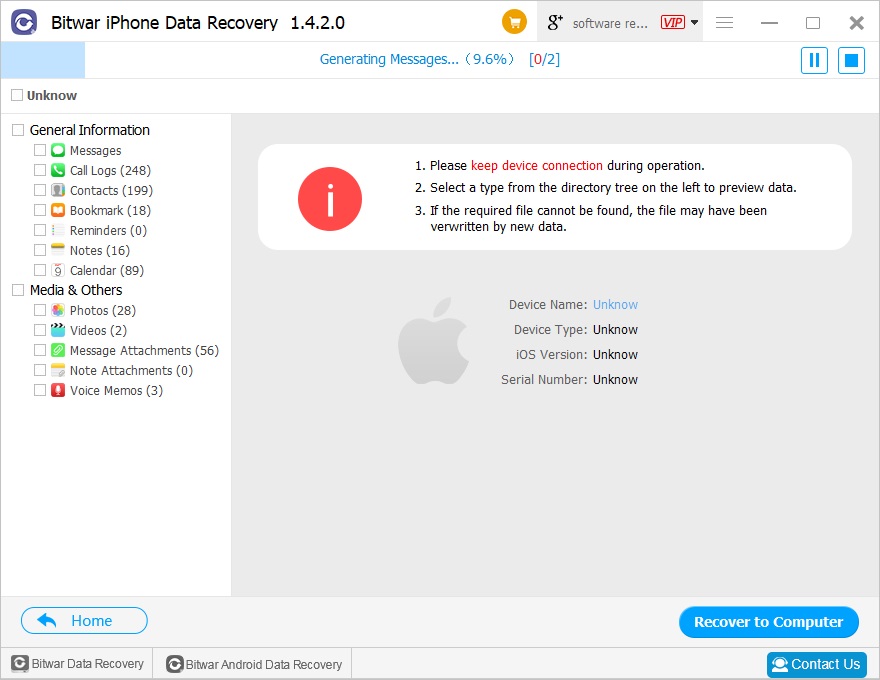This screenshot has width=880, height=680.
Task: Check the Message Attachments checkbox
Action: click(x=40, y=350)
